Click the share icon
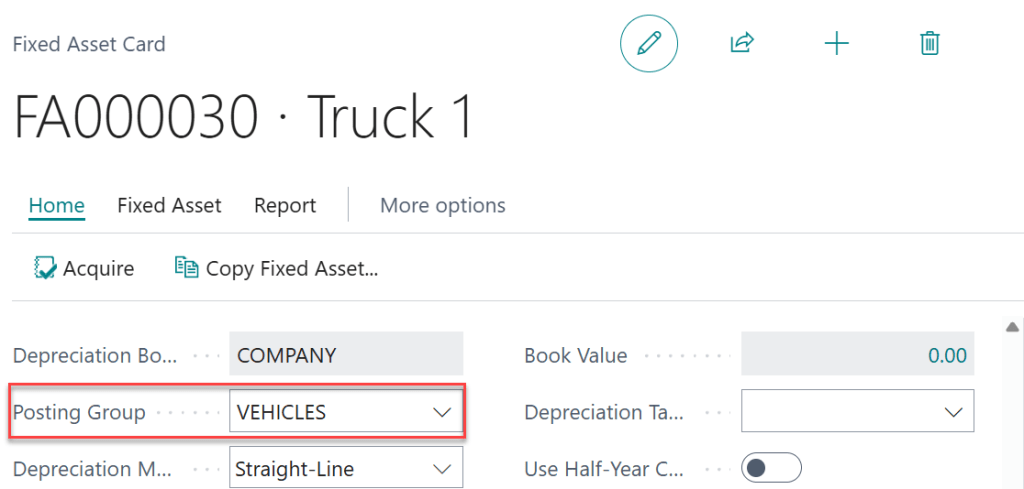Screen dimensions: 1024x489 [742, 44]
